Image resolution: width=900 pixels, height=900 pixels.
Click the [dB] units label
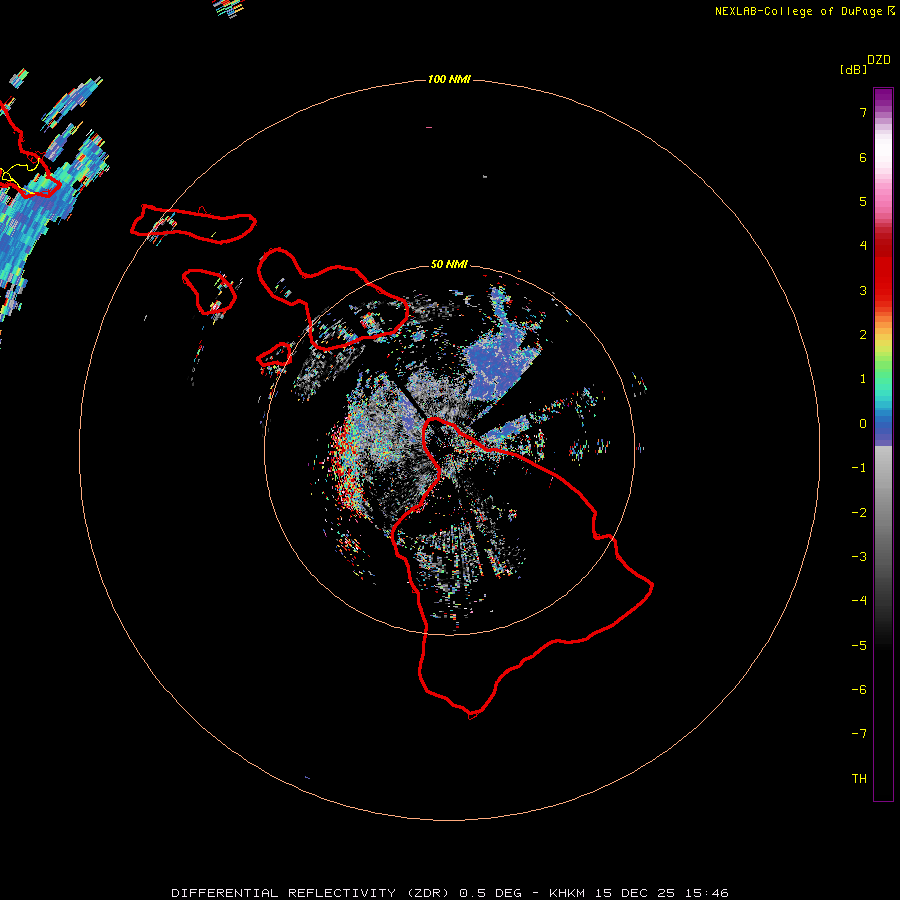tap(853, 69)
